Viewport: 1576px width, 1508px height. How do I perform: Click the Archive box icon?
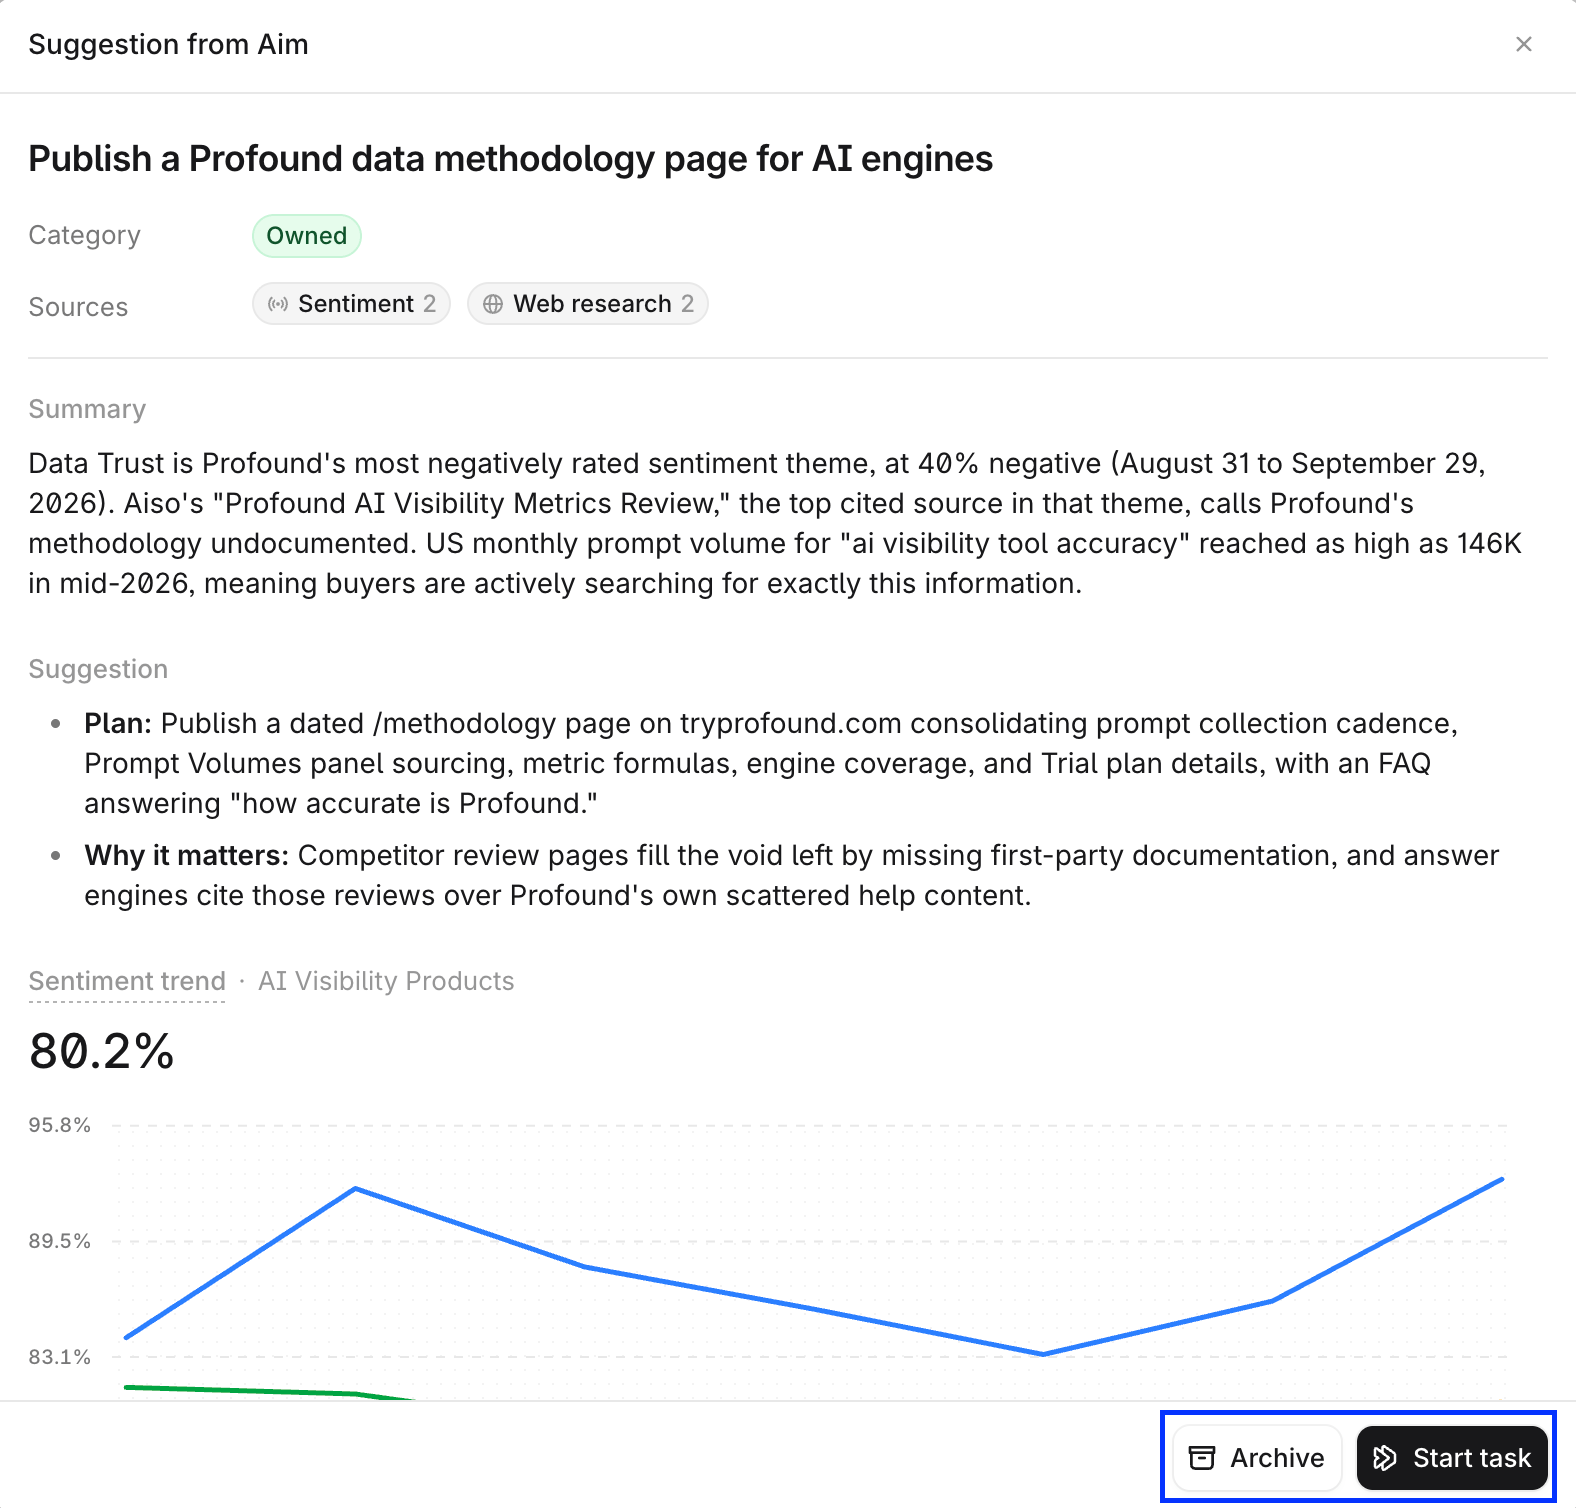pyautogui.click(x=1202, y=1458)
